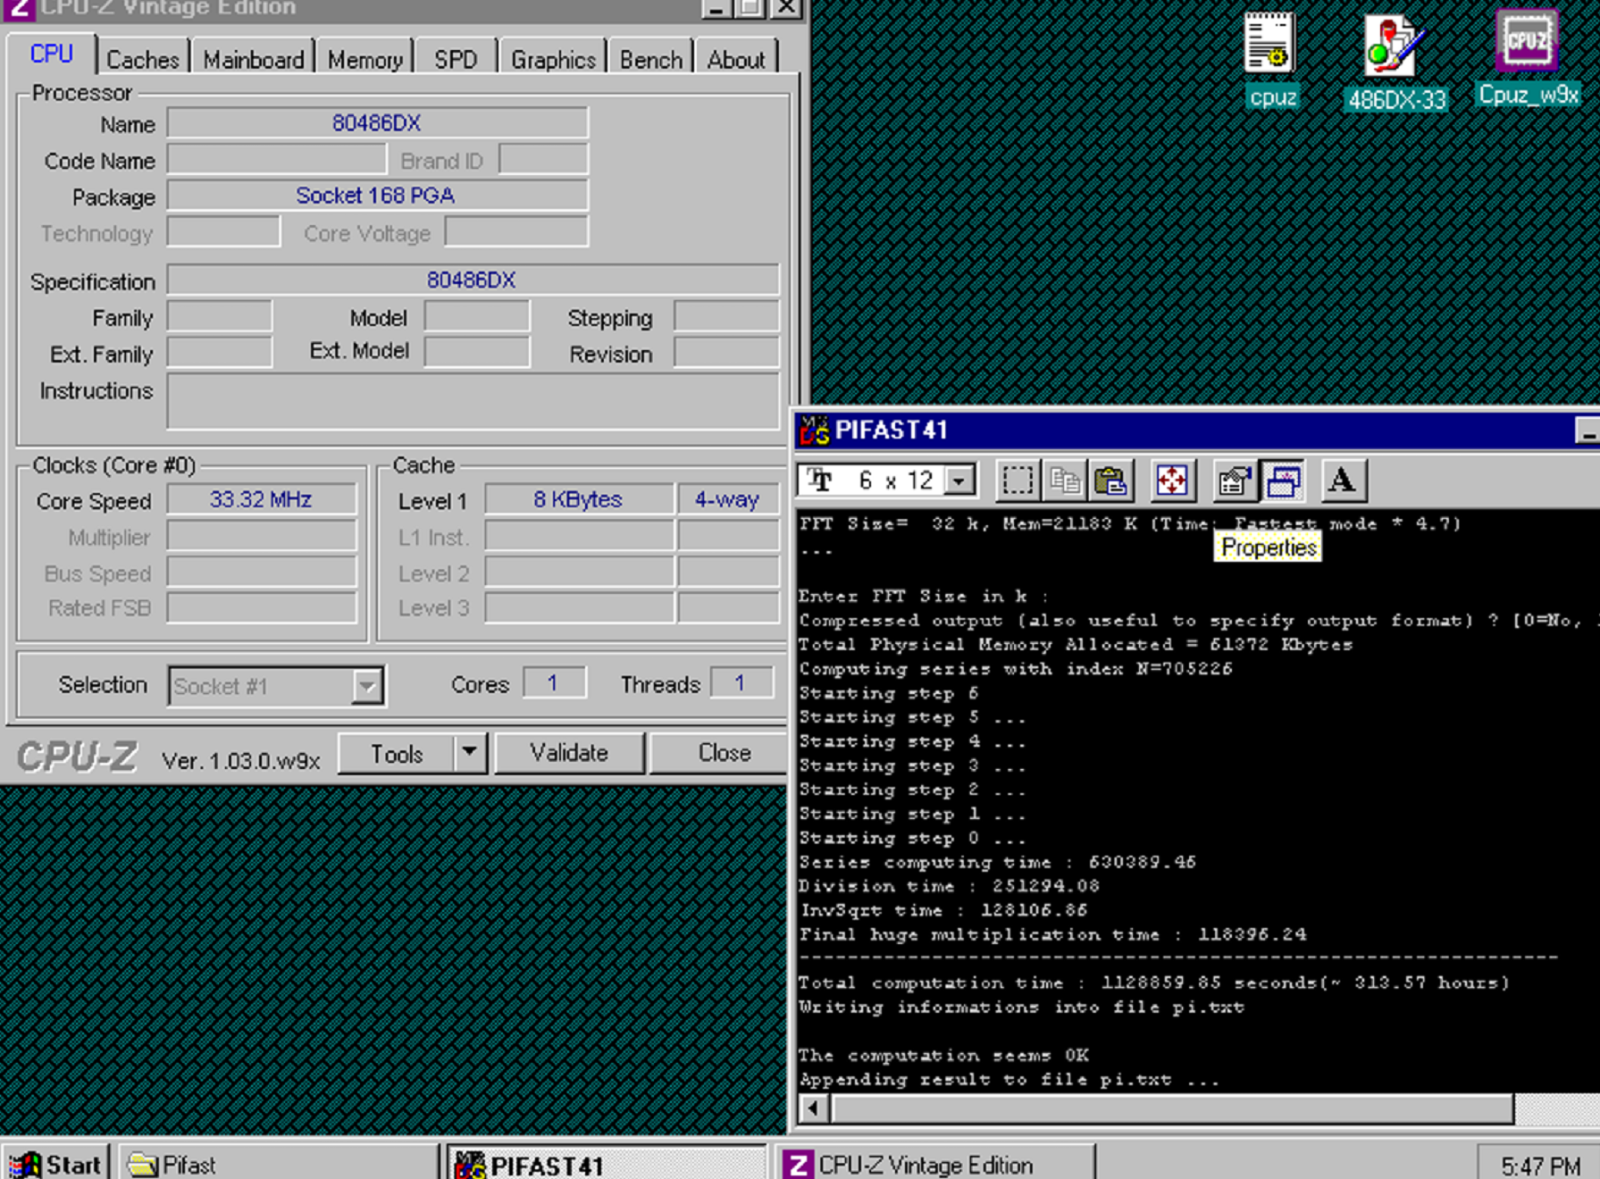Click the Validate button
The image size is (1600, 1179).
pos(569,752)
